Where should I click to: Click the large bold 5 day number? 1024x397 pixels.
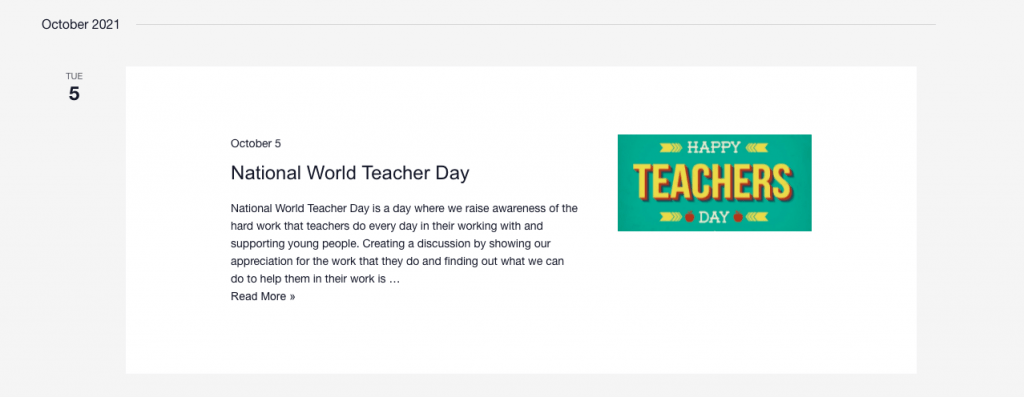tap(74, 94)
